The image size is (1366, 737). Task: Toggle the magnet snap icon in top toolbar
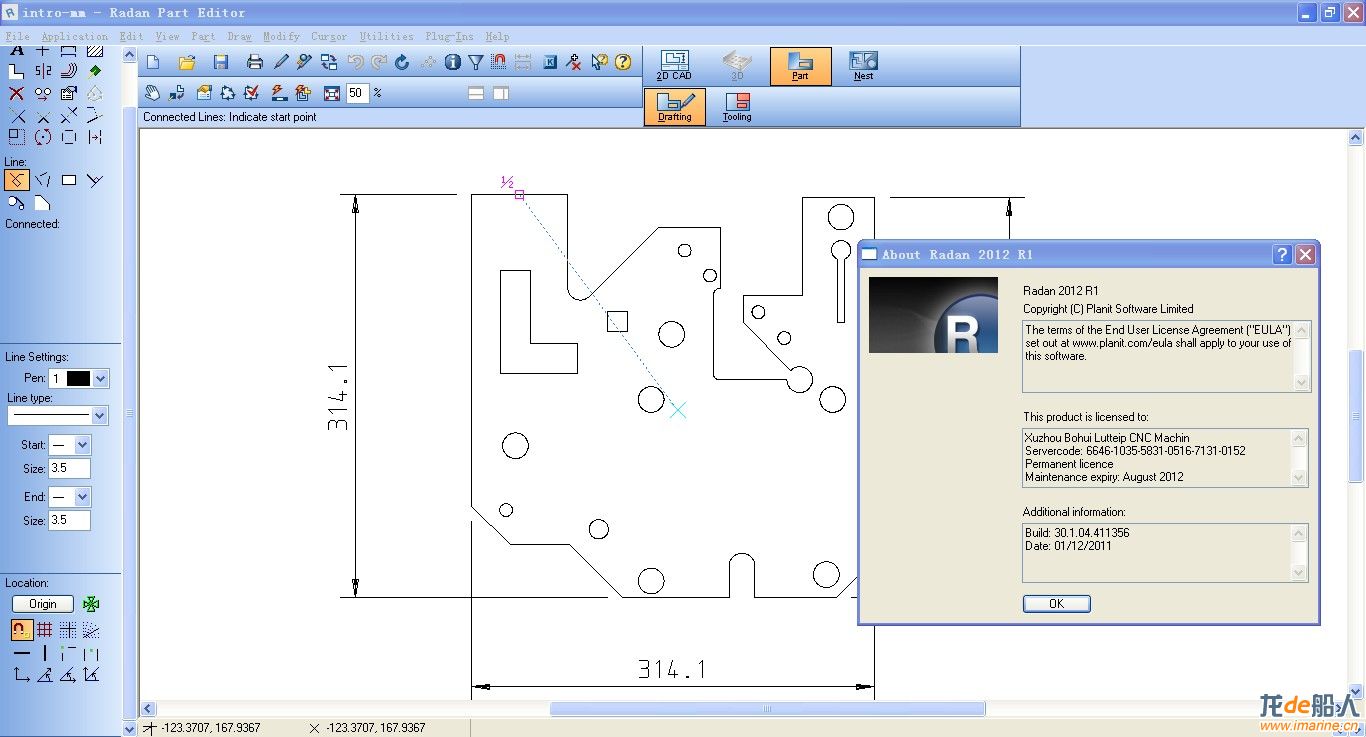[498, 62]
